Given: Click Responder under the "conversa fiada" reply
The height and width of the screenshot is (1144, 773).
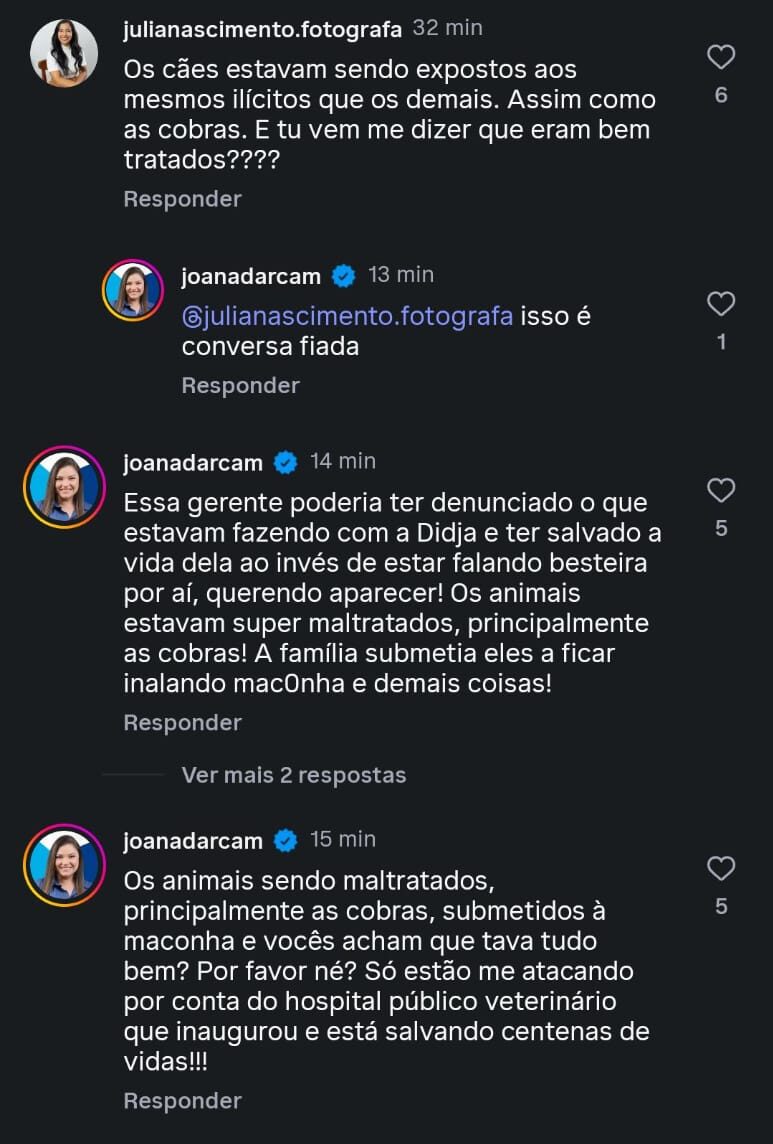Looking at the screenshot, I should coord(240,385).
